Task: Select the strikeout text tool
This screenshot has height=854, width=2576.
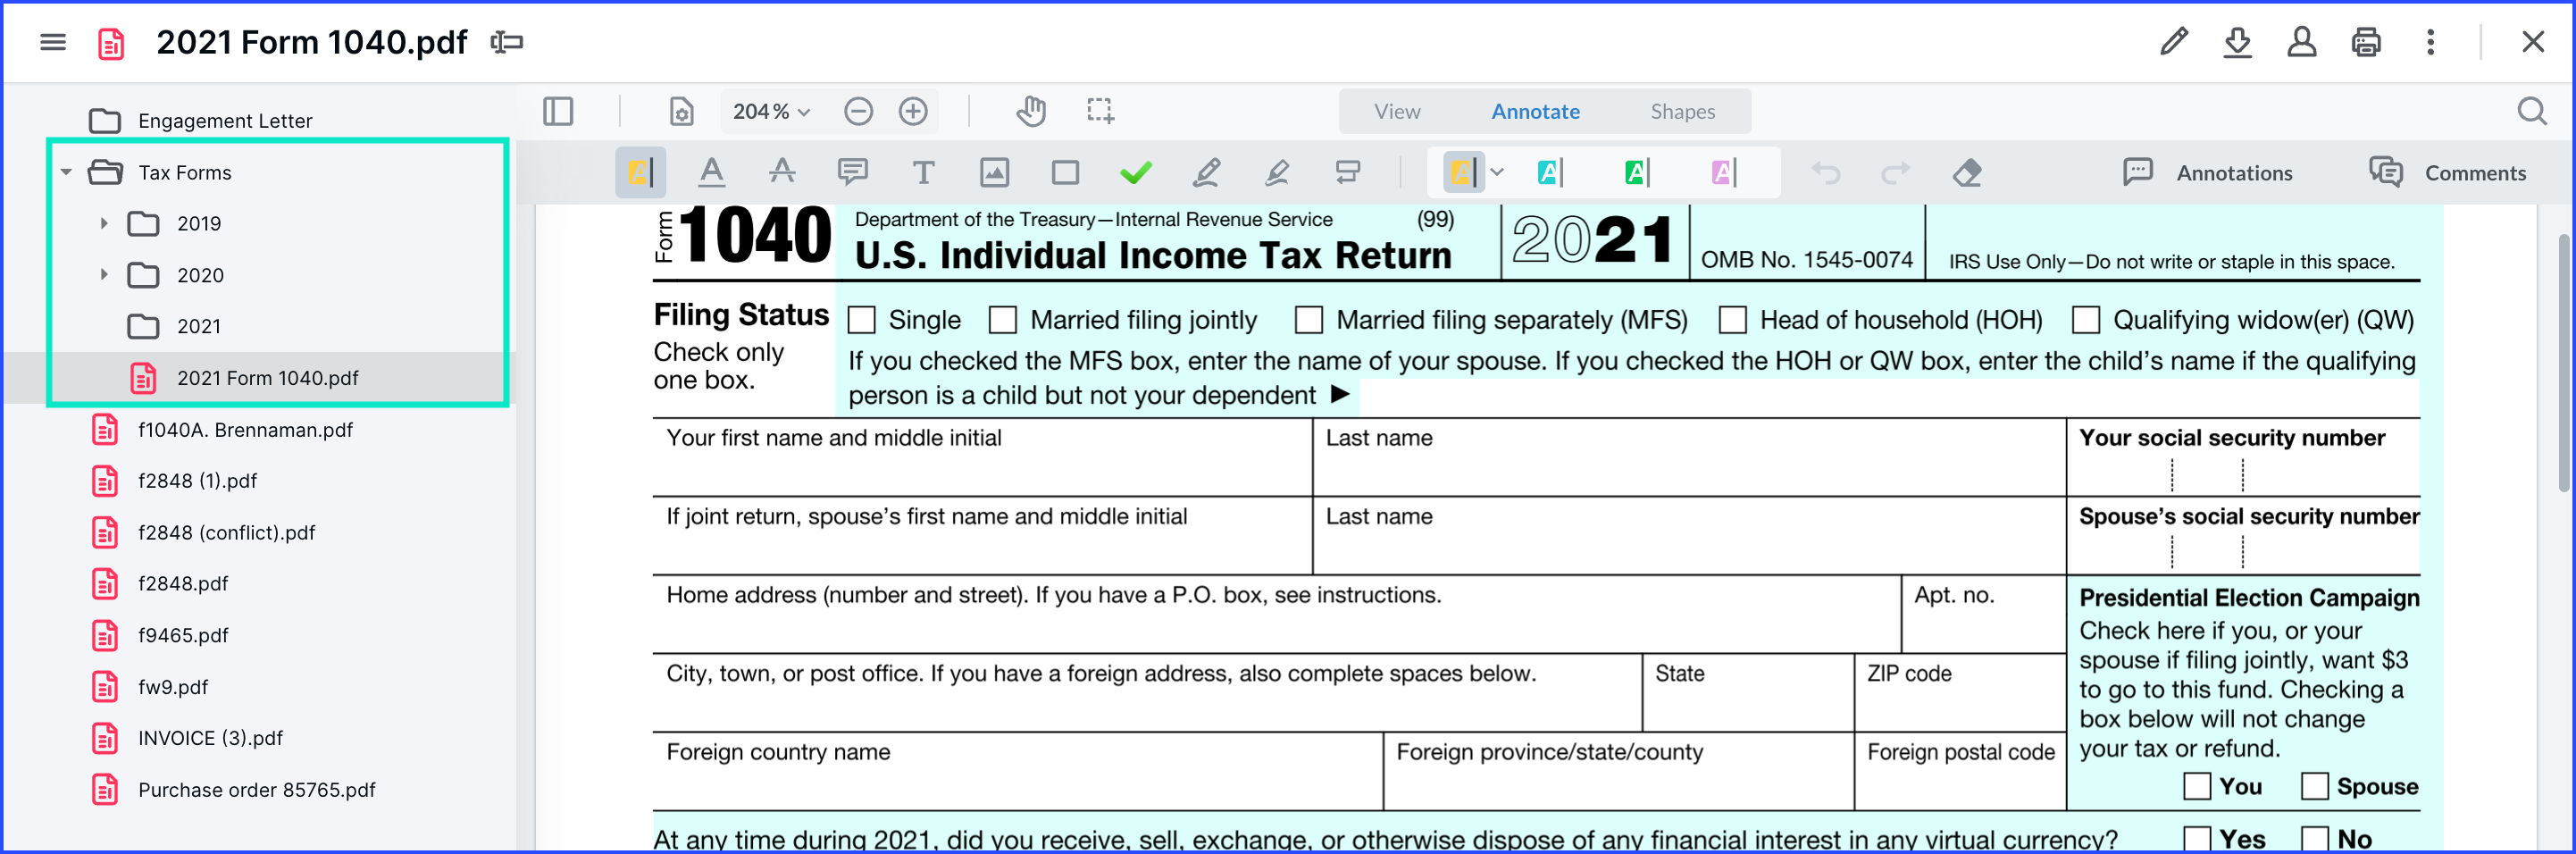Action: (x=782, y=173)
